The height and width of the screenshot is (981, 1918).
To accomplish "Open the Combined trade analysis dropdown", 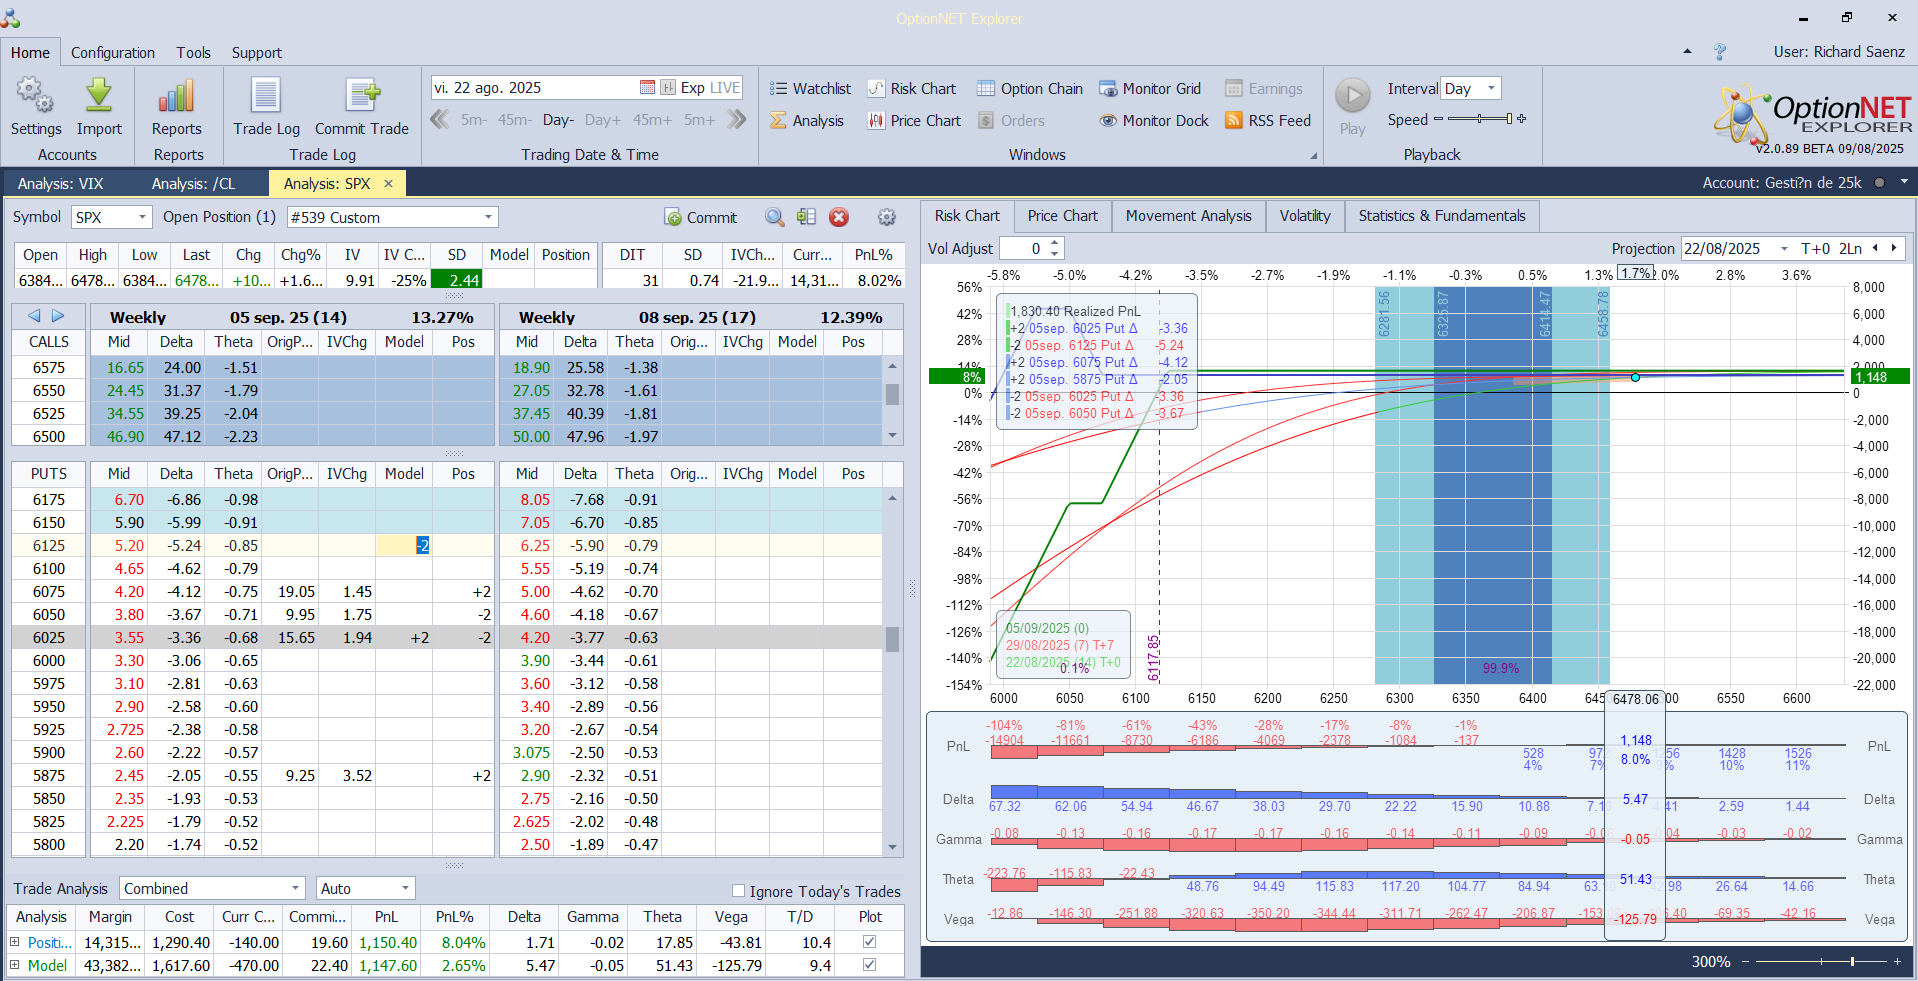I will [295, 888].
